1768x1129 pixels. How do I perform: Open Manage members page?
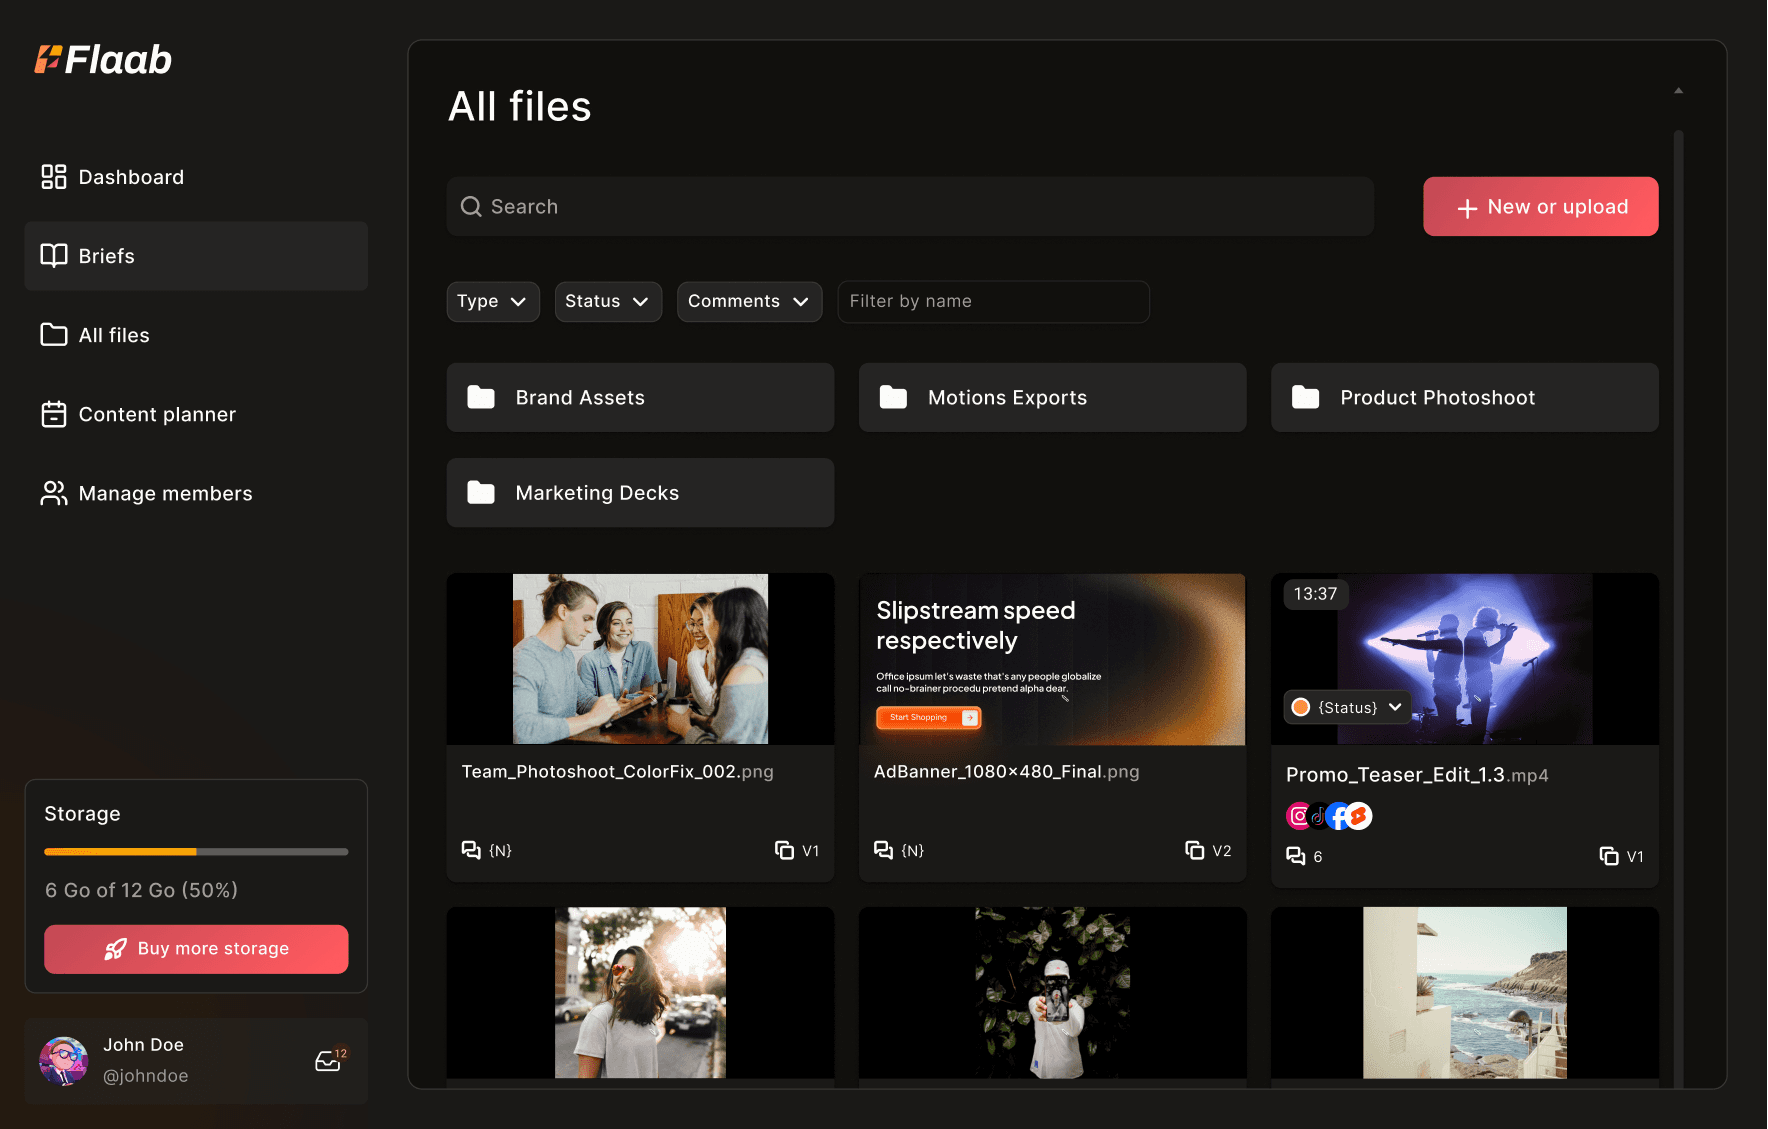196,493
